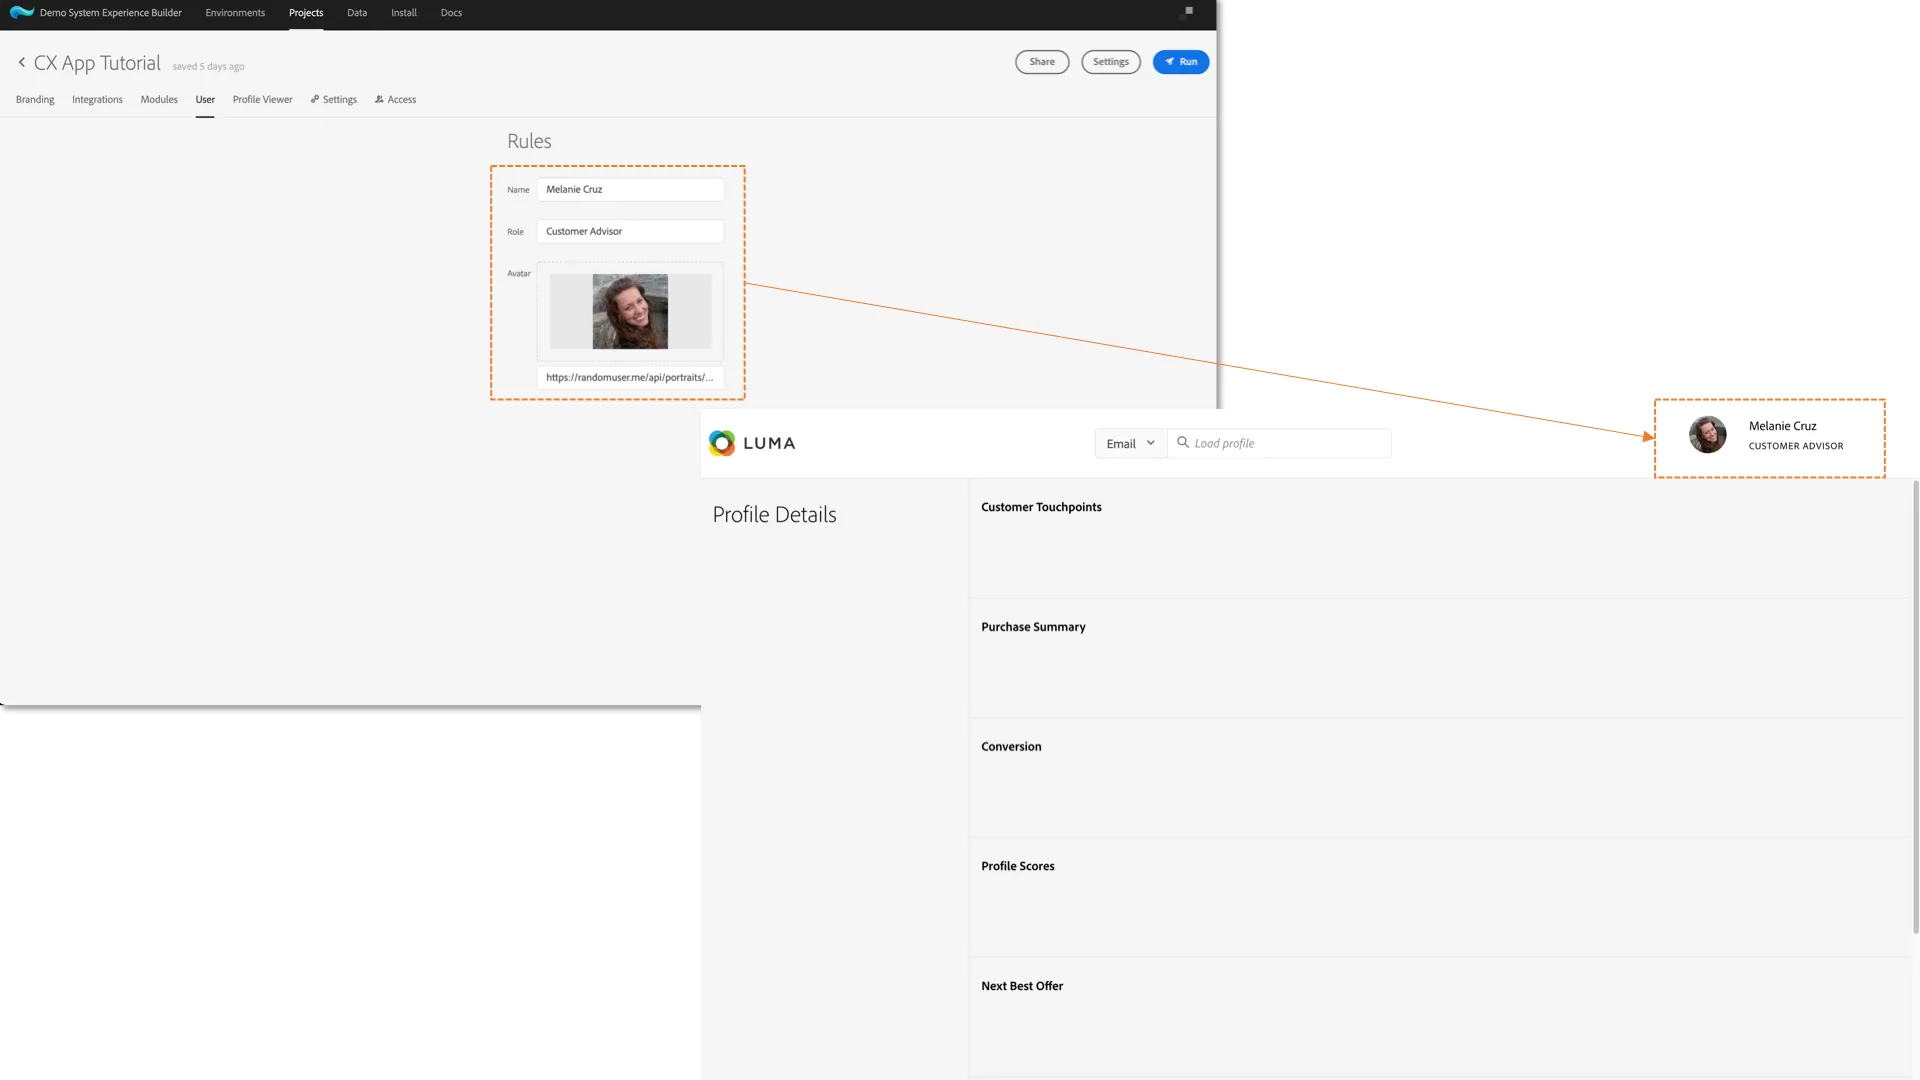
Task: Switch to the Integrations tab
Action: tap(97, 100)
